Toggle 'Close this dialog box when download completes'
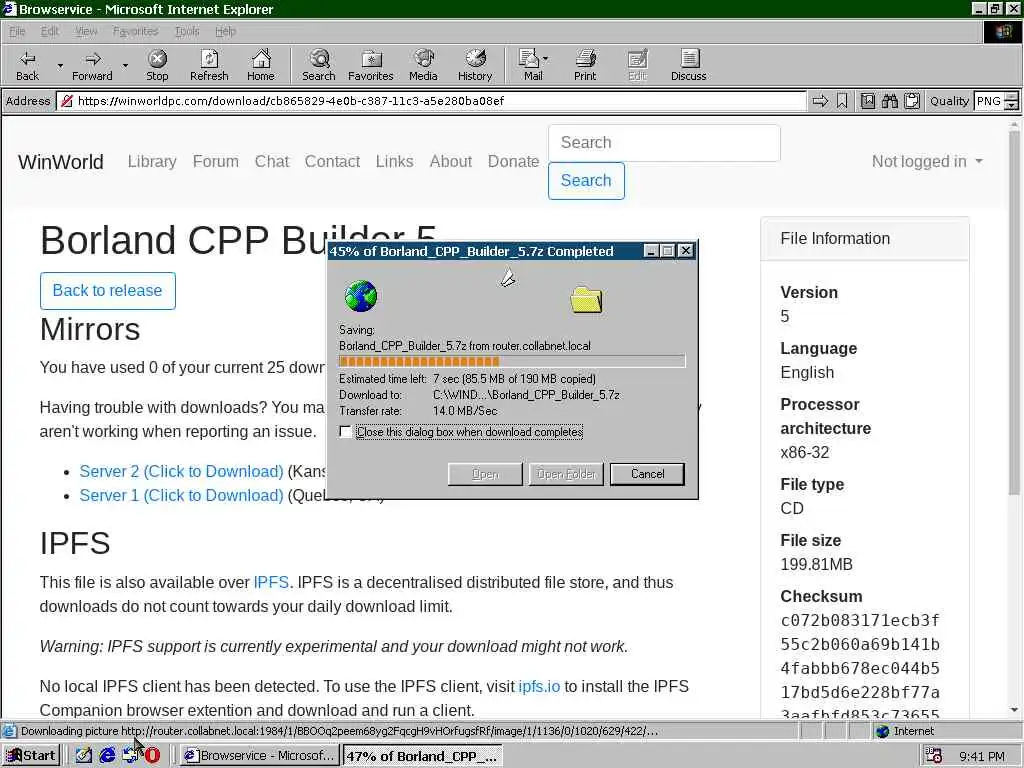This screenshot has width=1024, height=768. tap(345, 432)
